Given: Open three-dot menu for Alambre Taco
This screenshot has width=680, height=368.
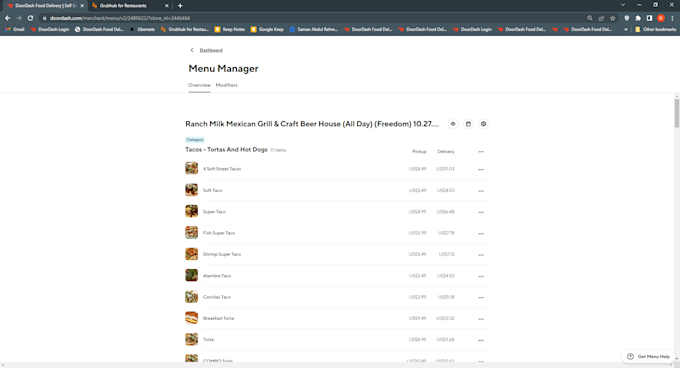Looking at the screenshot, I should coord(481,276).
